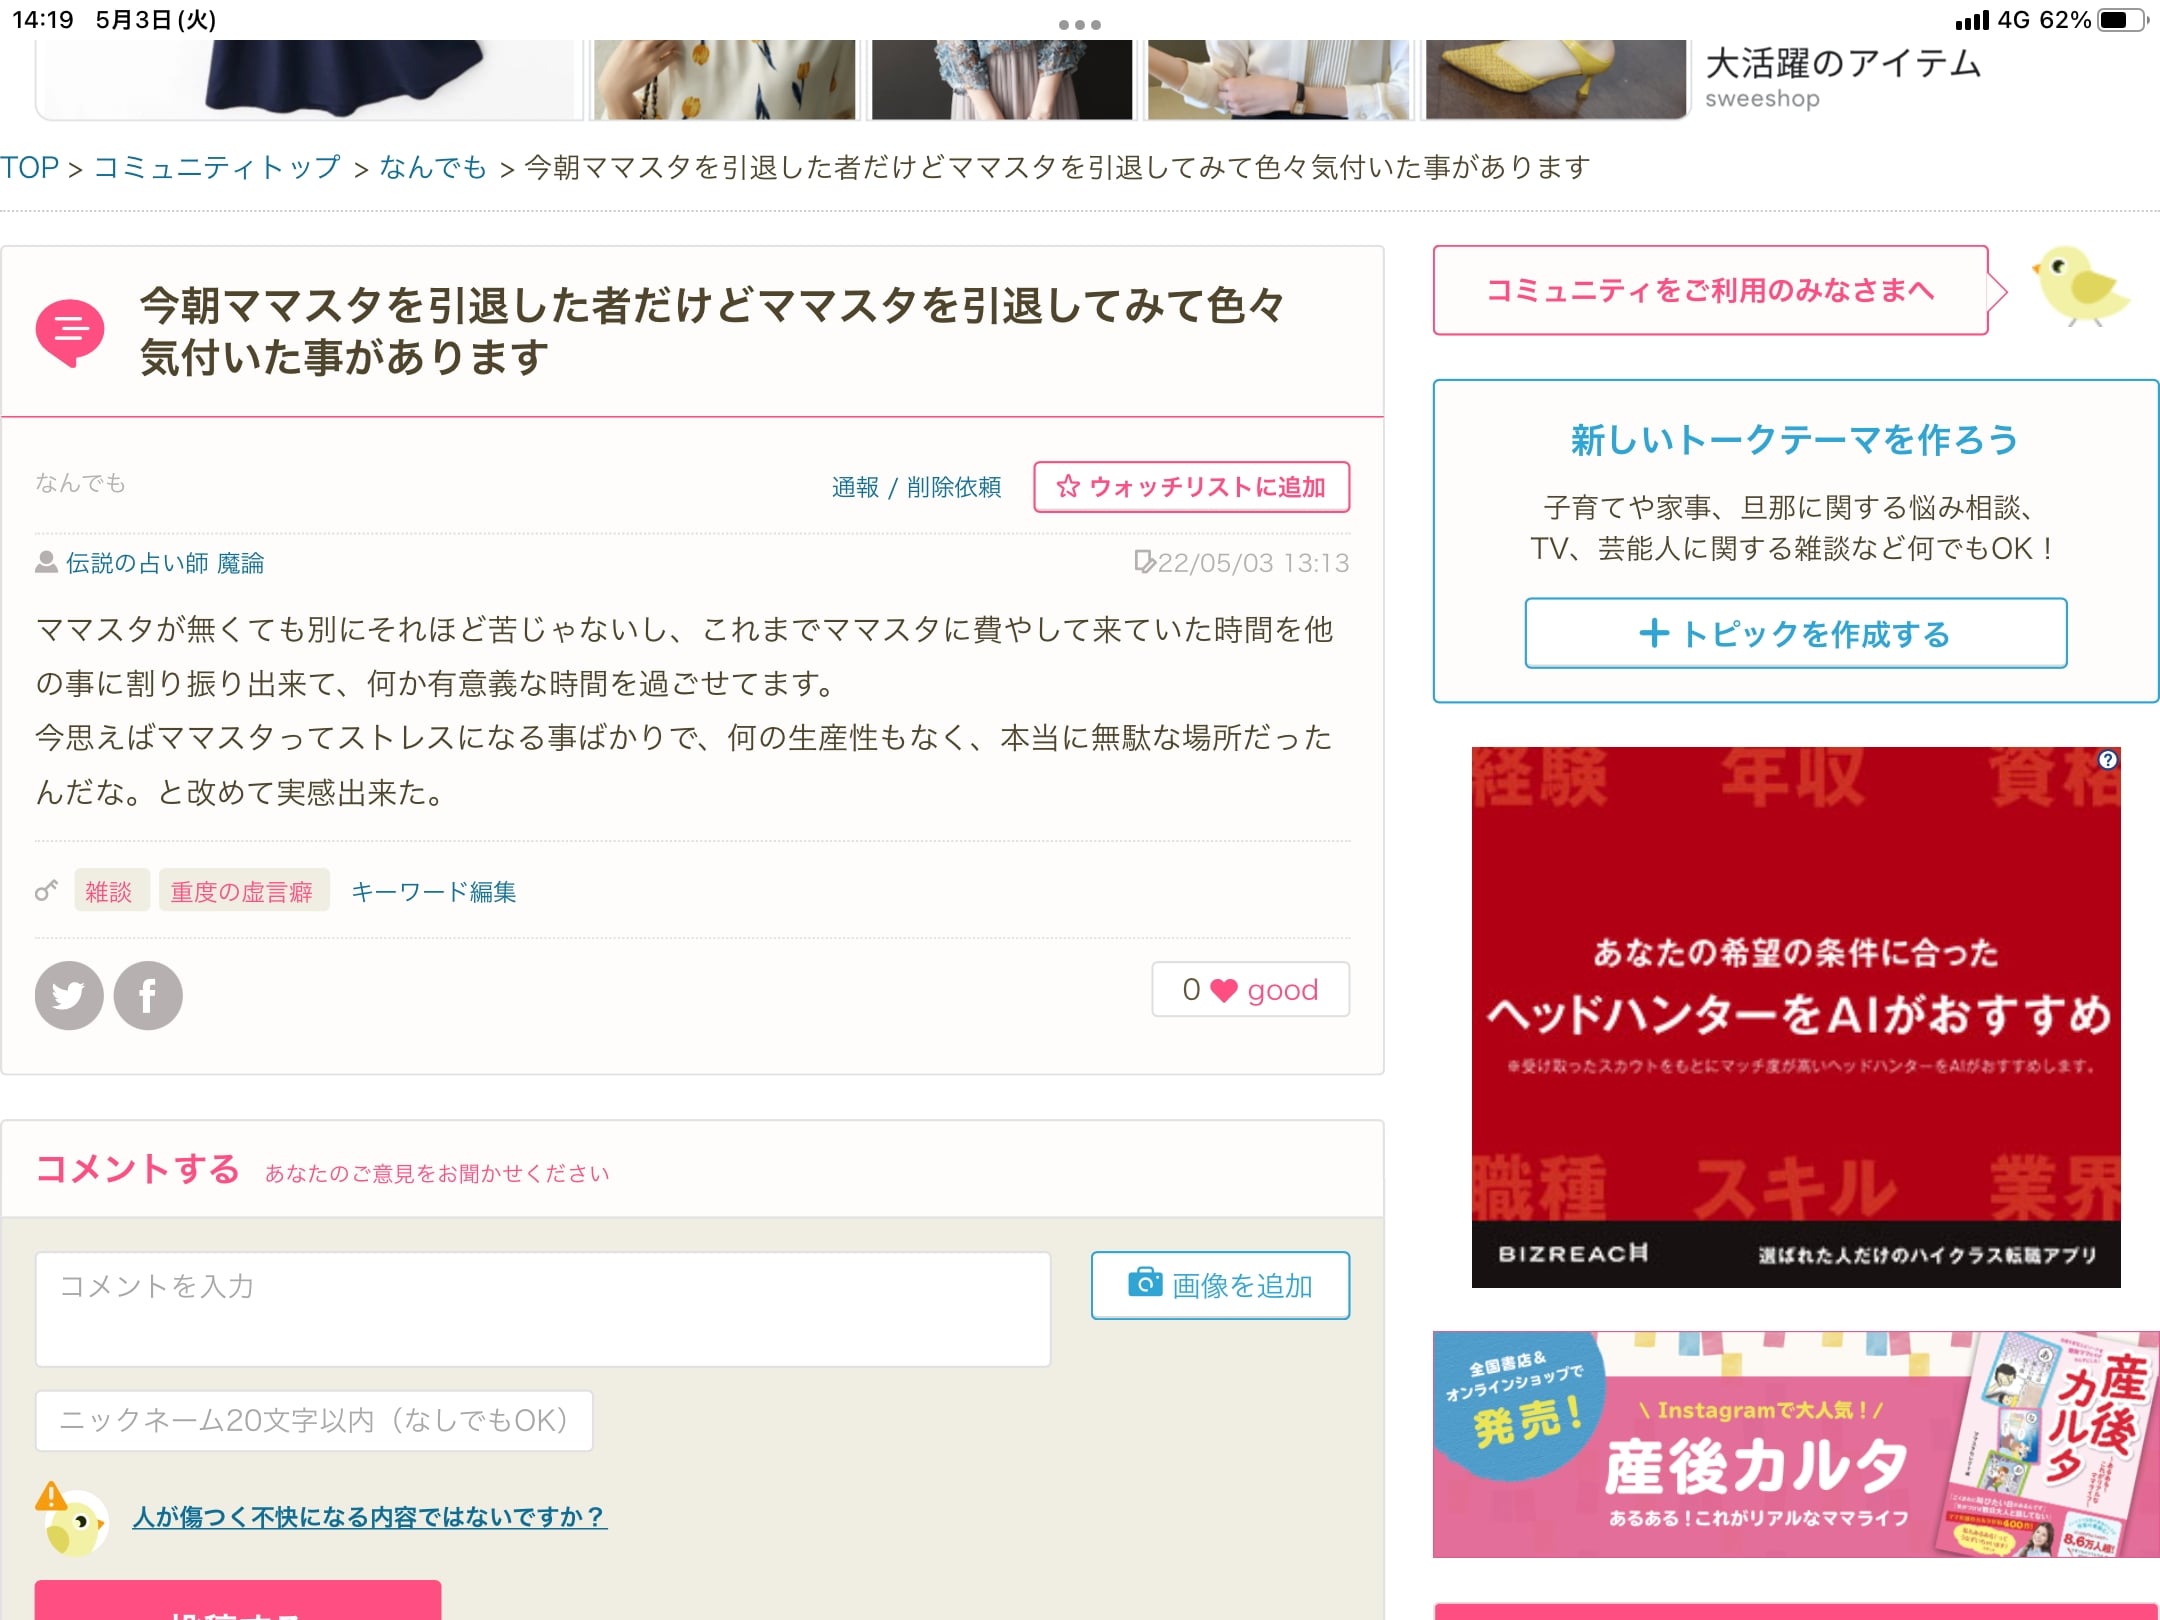Click 画像を追加 camera button
This screenshot has width=2160, height=1620.
tap(1220, 1285)
